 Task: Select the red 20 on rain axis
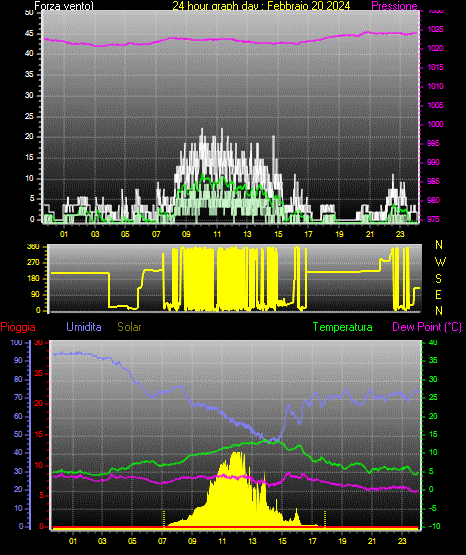click(x=39, y=404)
